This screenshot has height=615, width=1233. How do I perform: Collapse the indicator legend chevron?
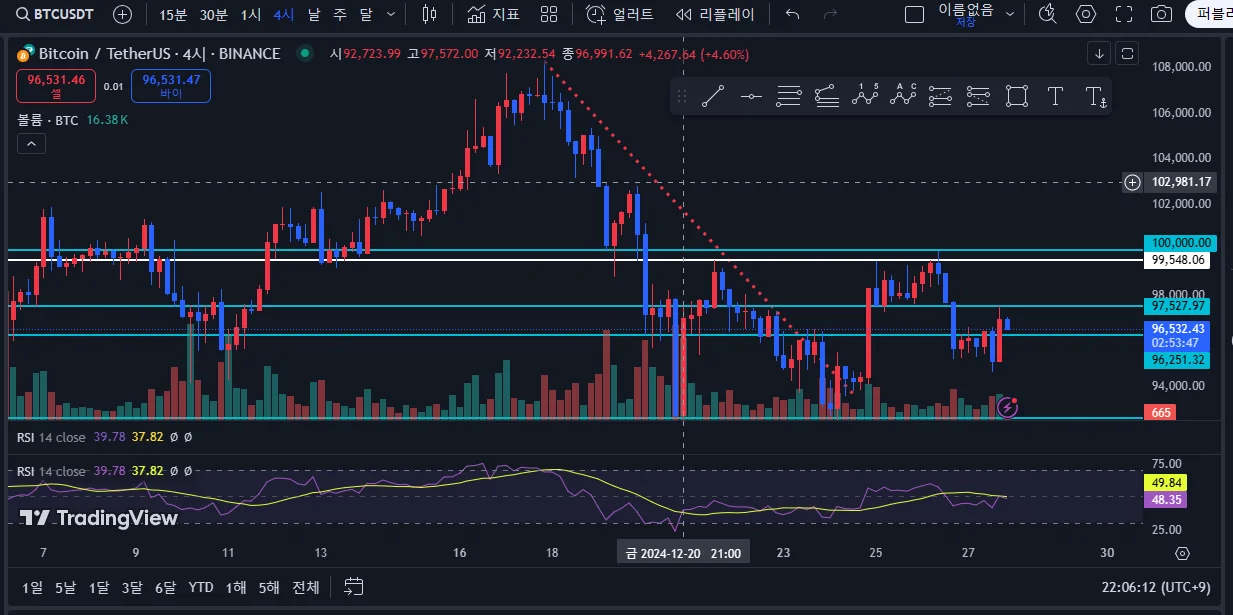tap(31, 144)
